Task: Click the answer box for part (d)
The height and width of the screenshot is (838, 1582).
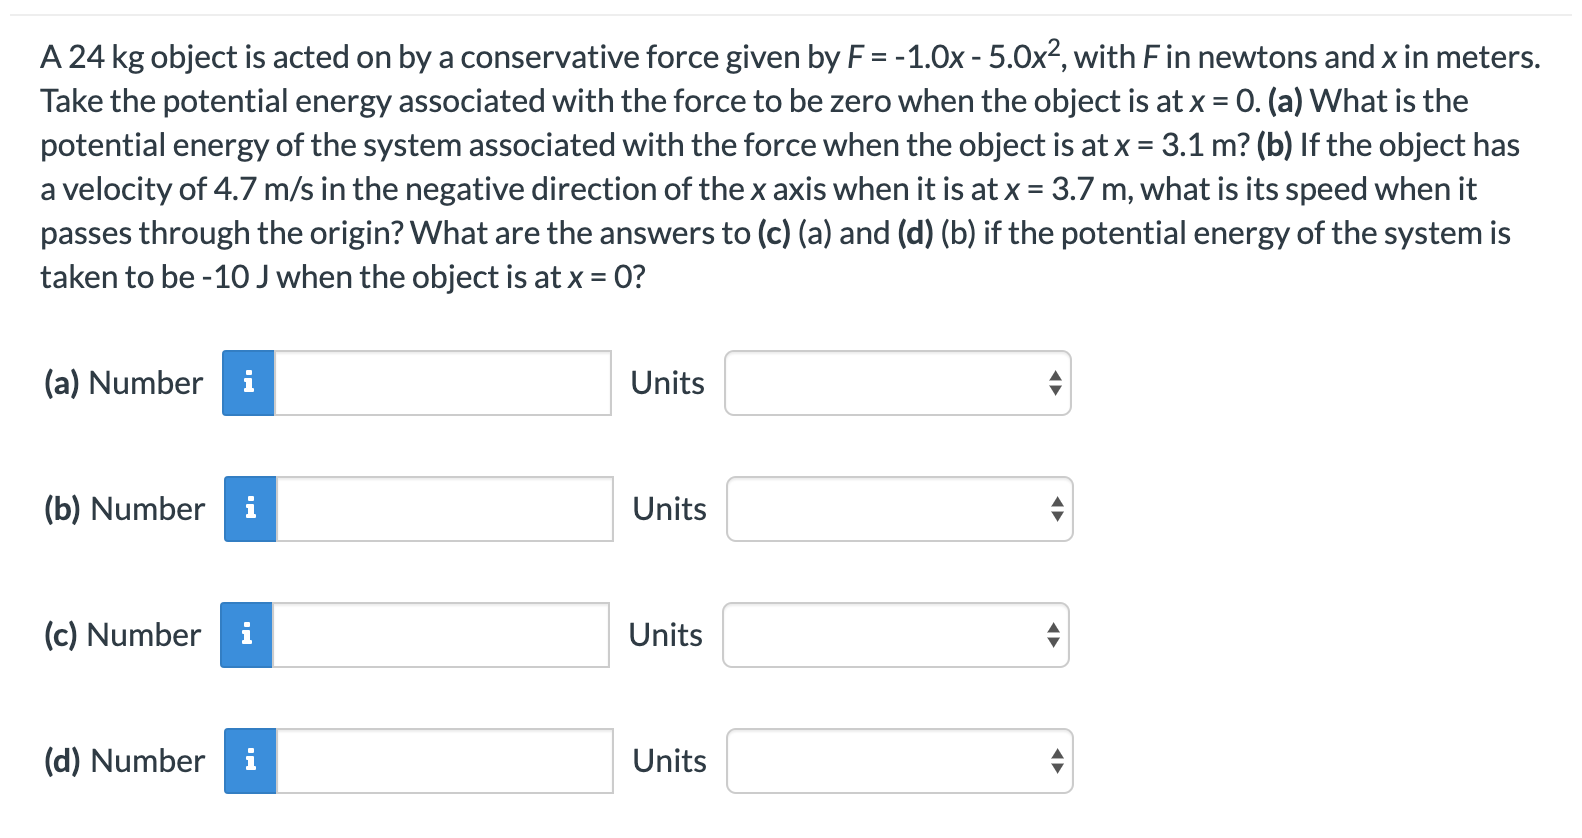Action: point(440,761)
